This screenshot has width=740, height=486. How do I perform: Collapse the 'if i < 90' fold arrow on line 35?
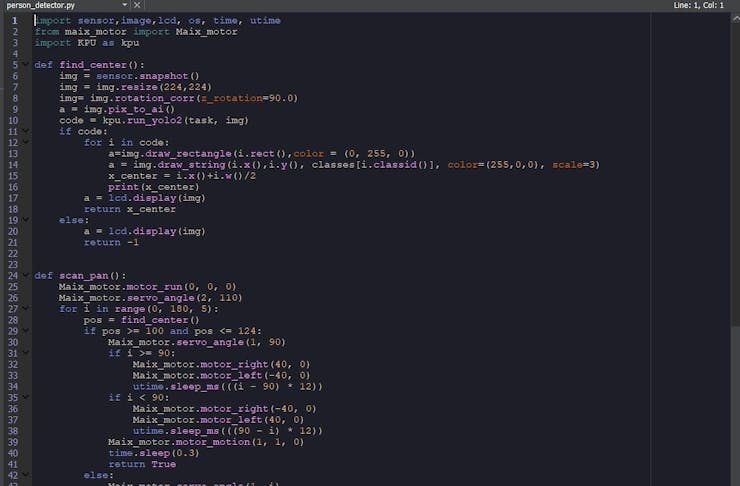[x=26, y=397]
